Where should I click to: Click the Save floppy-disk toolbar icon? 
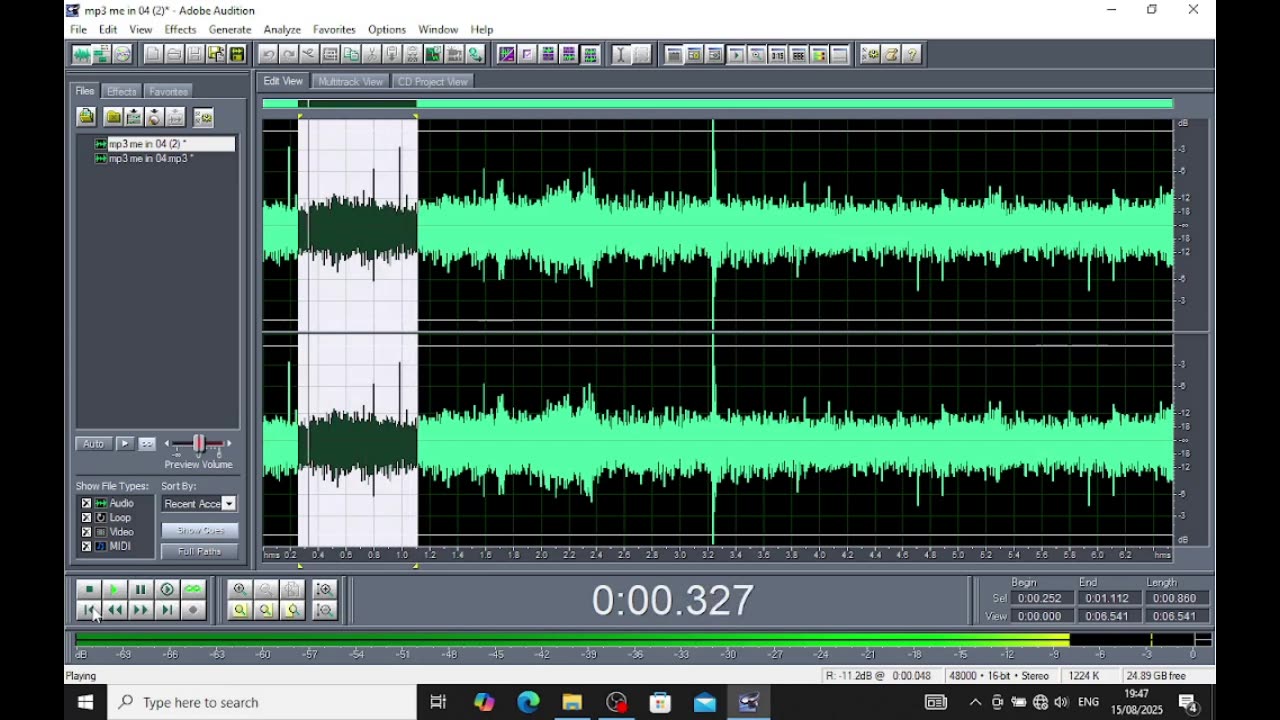[x=195, y=54]
